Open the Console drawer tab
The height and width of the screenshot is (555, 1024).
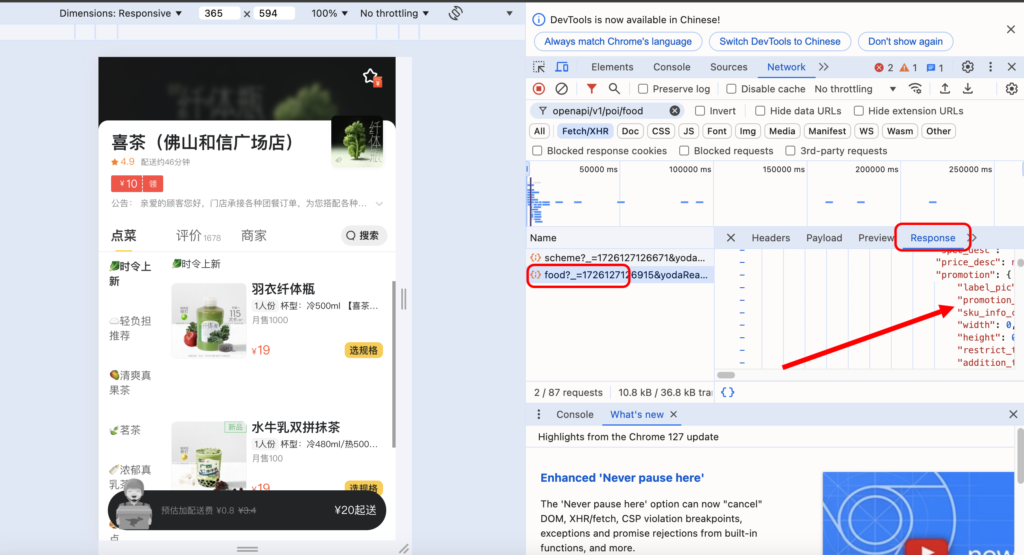point(575,415)
